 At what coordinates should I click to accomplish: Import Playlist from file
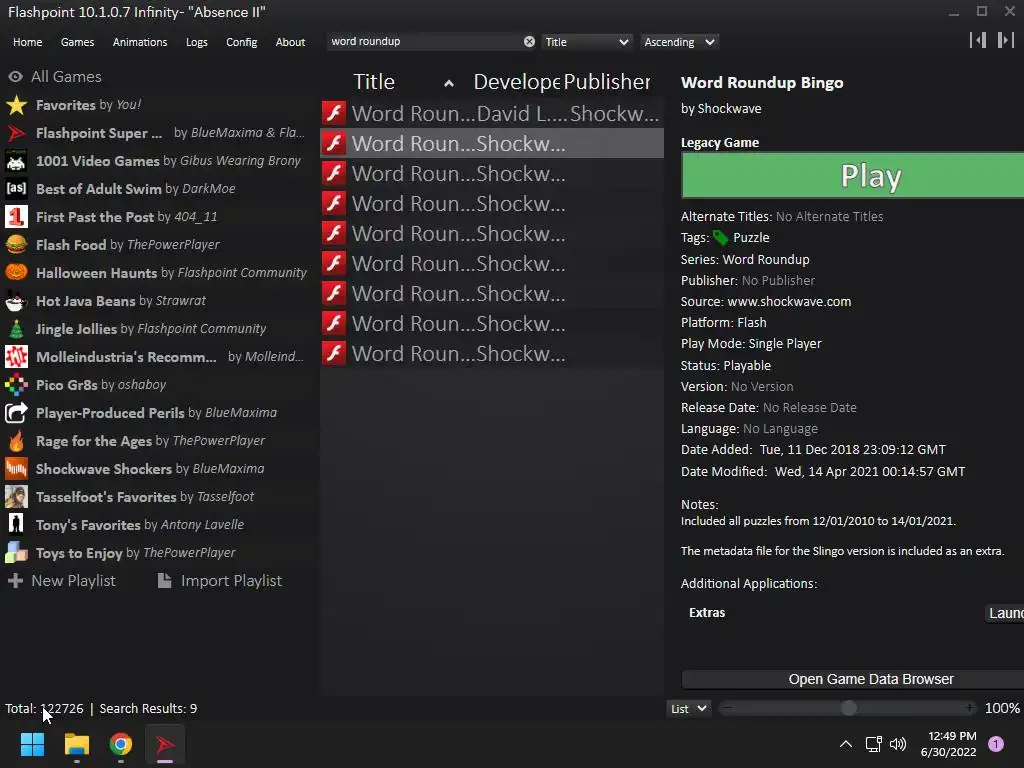[x=219, y=581]
